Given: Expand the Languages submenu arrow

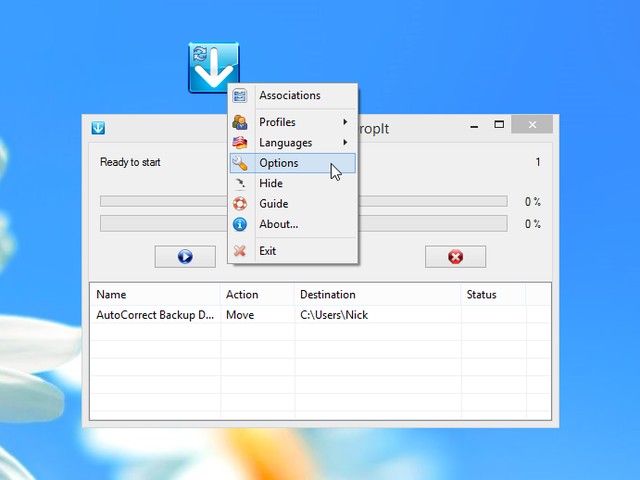Looking at the screenshot, I should point(345,143).
